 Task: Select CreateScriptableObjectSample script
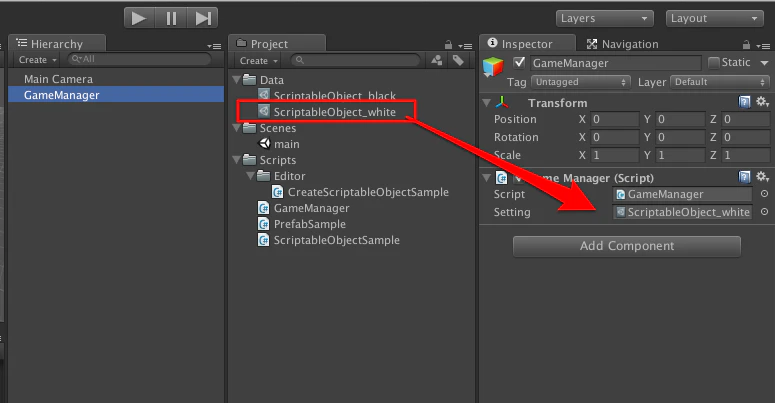pyautogui.click(x=360, y=192)
